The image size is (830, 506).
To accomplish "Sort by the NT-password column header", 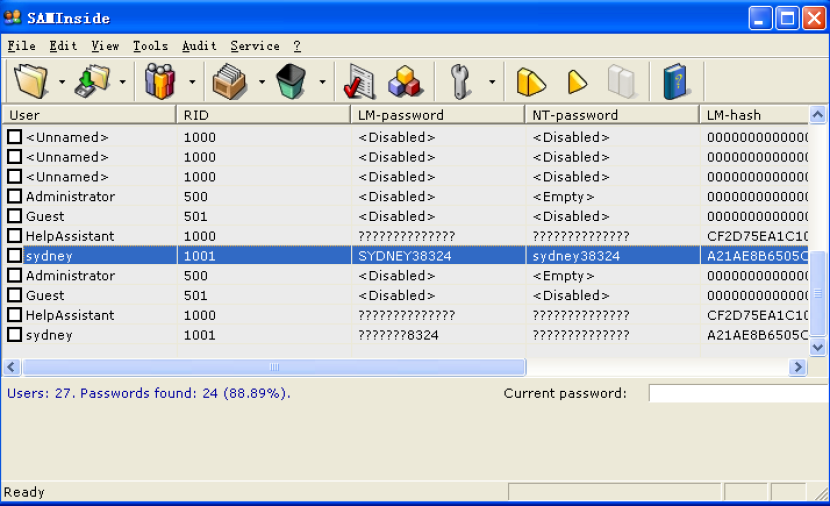I will click(612, 115).
